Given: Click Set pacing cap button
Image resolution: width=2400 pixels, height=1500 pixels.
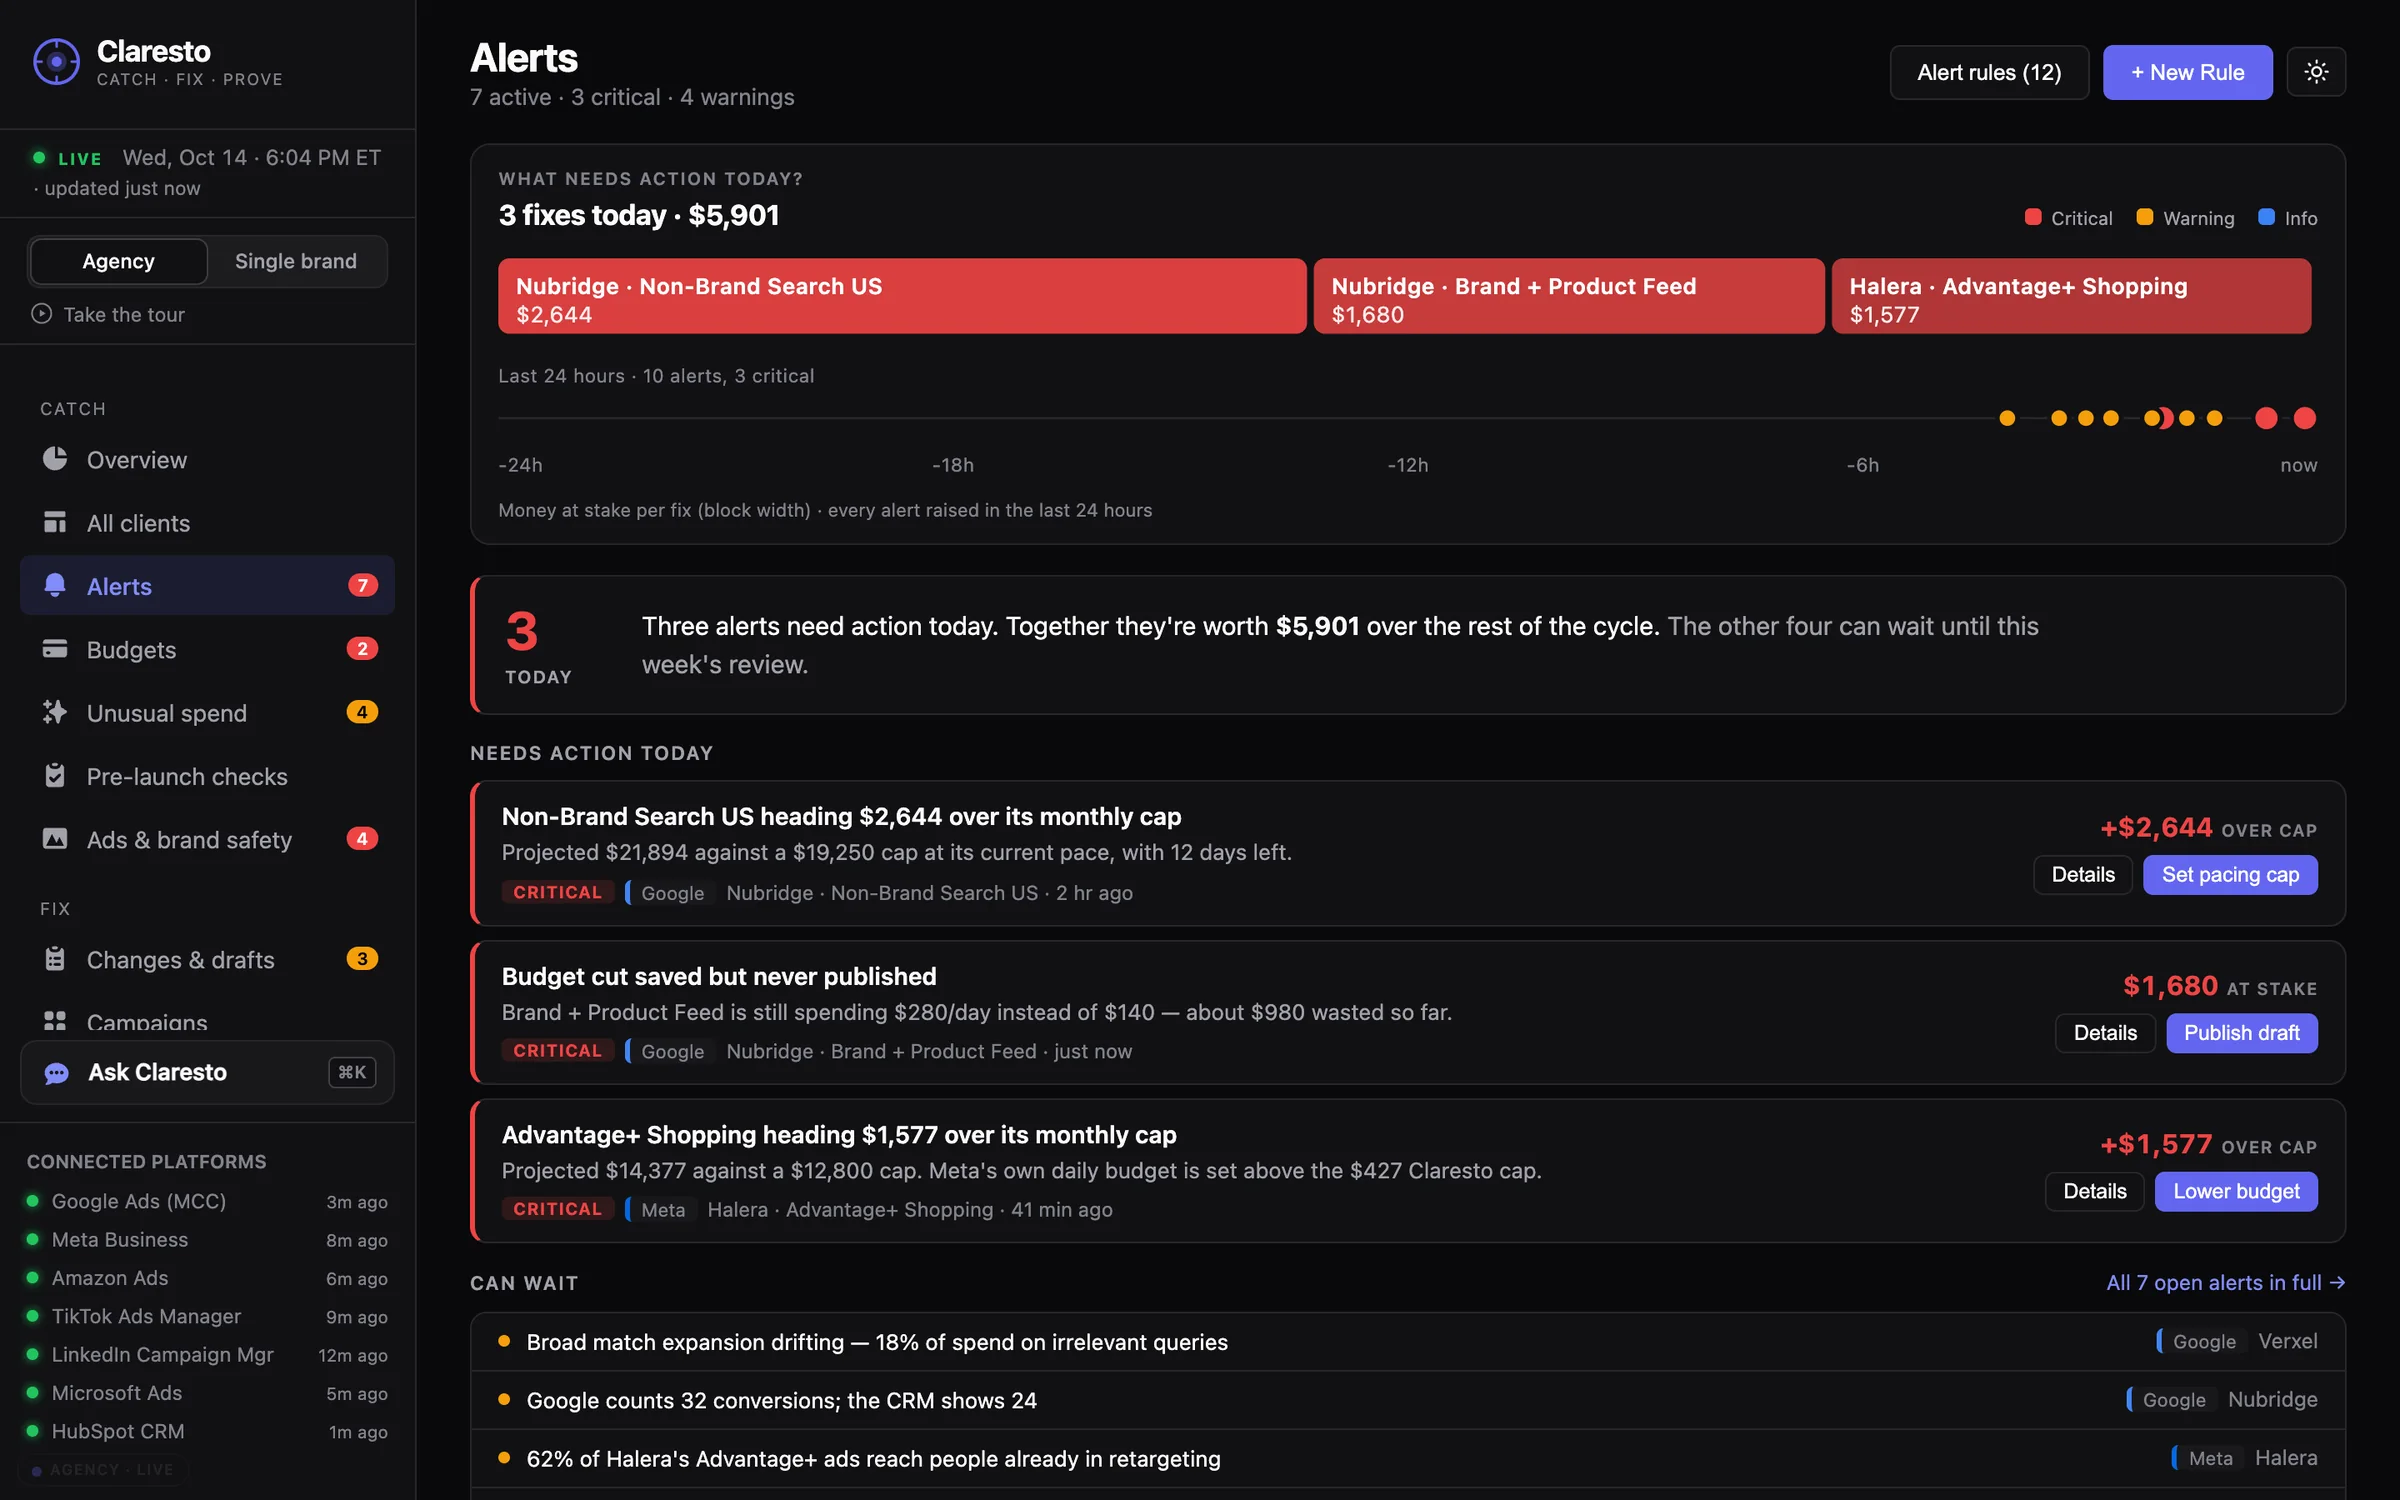Looking at the screenshot, I should 2230,875.
